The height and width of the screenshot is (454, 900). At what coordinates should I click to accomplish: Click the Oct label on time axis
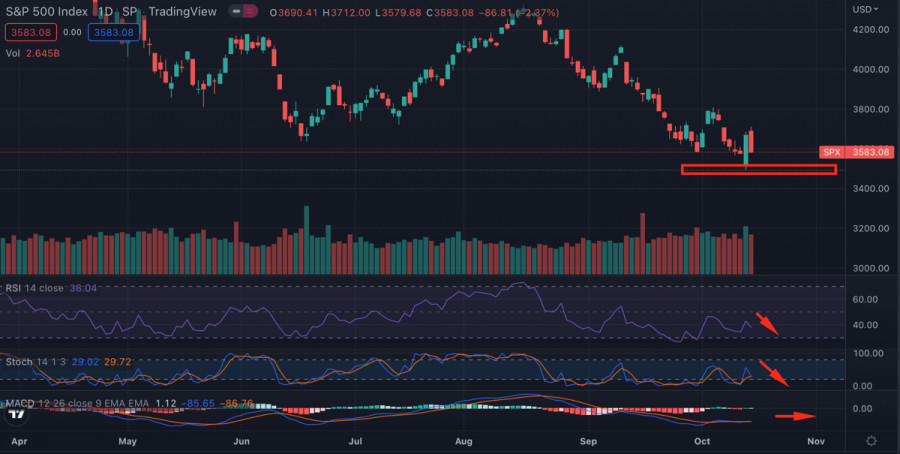[702, 441]
